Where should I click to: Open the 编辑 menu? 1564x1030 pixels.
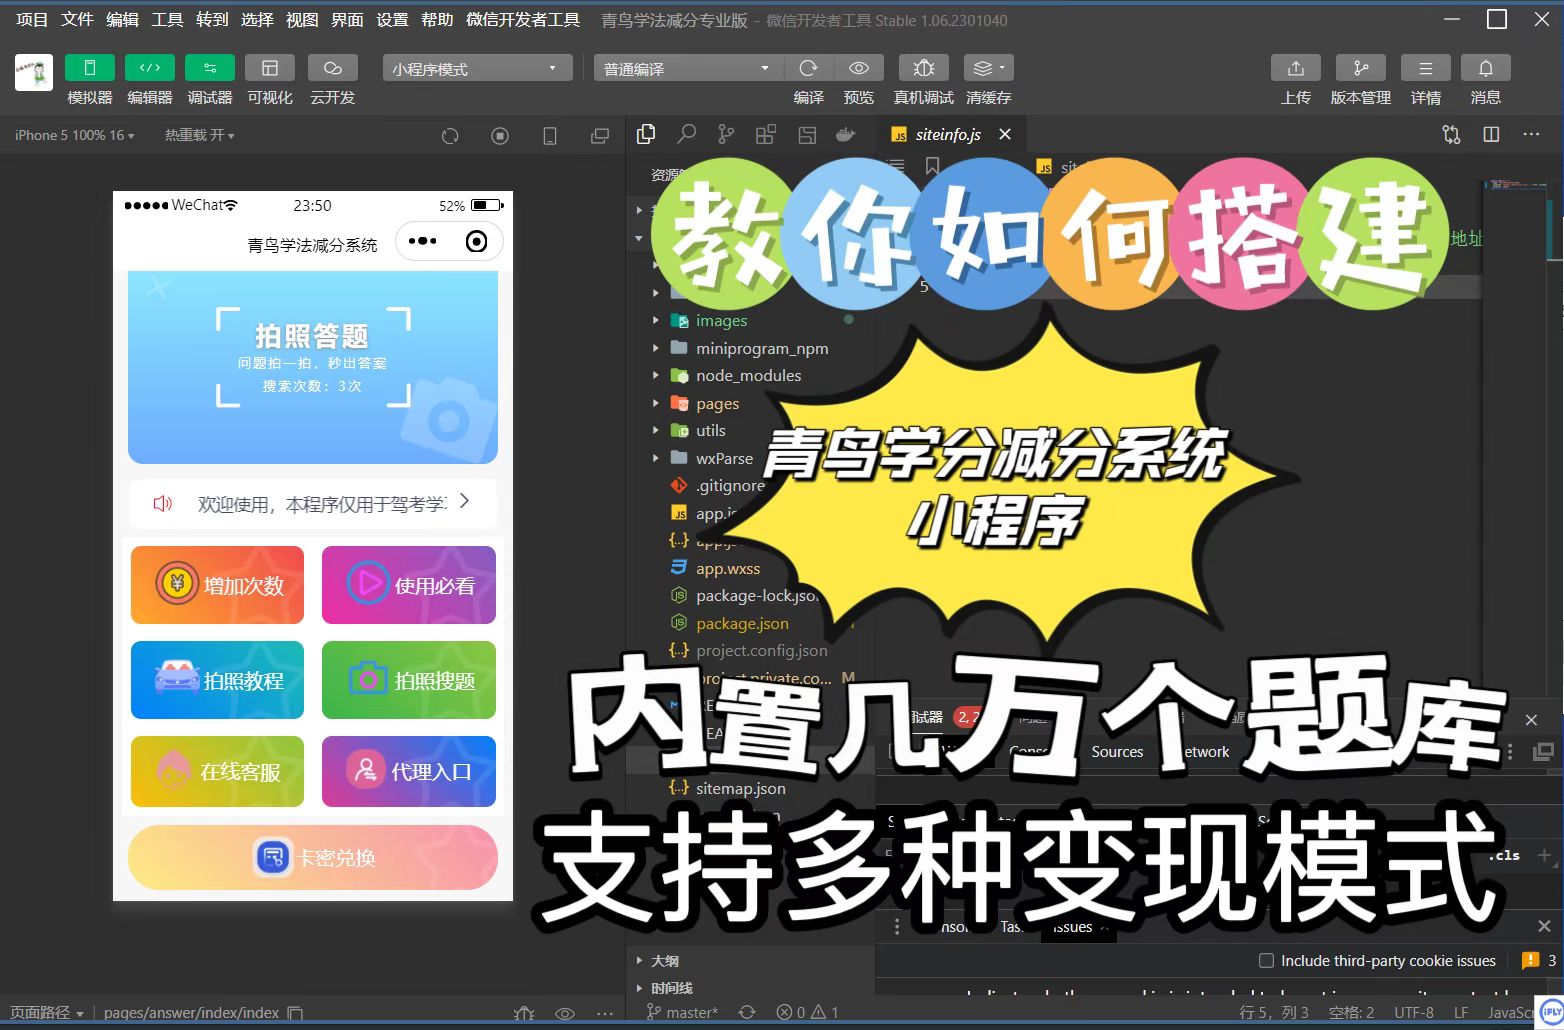pos(122,20)
